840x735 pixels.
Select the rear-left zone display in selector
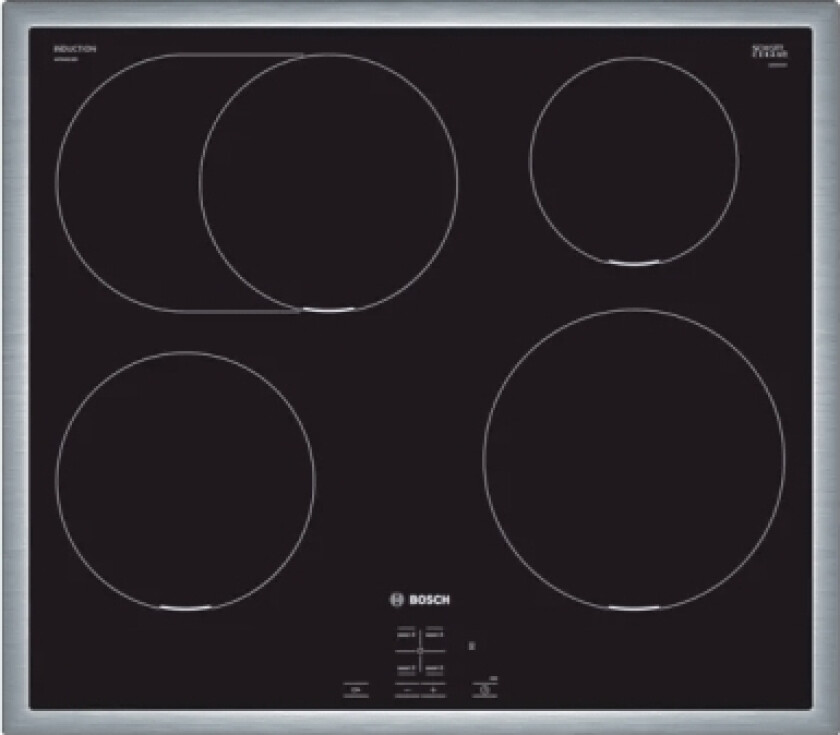pyautogui.click(x=406, y=633)
